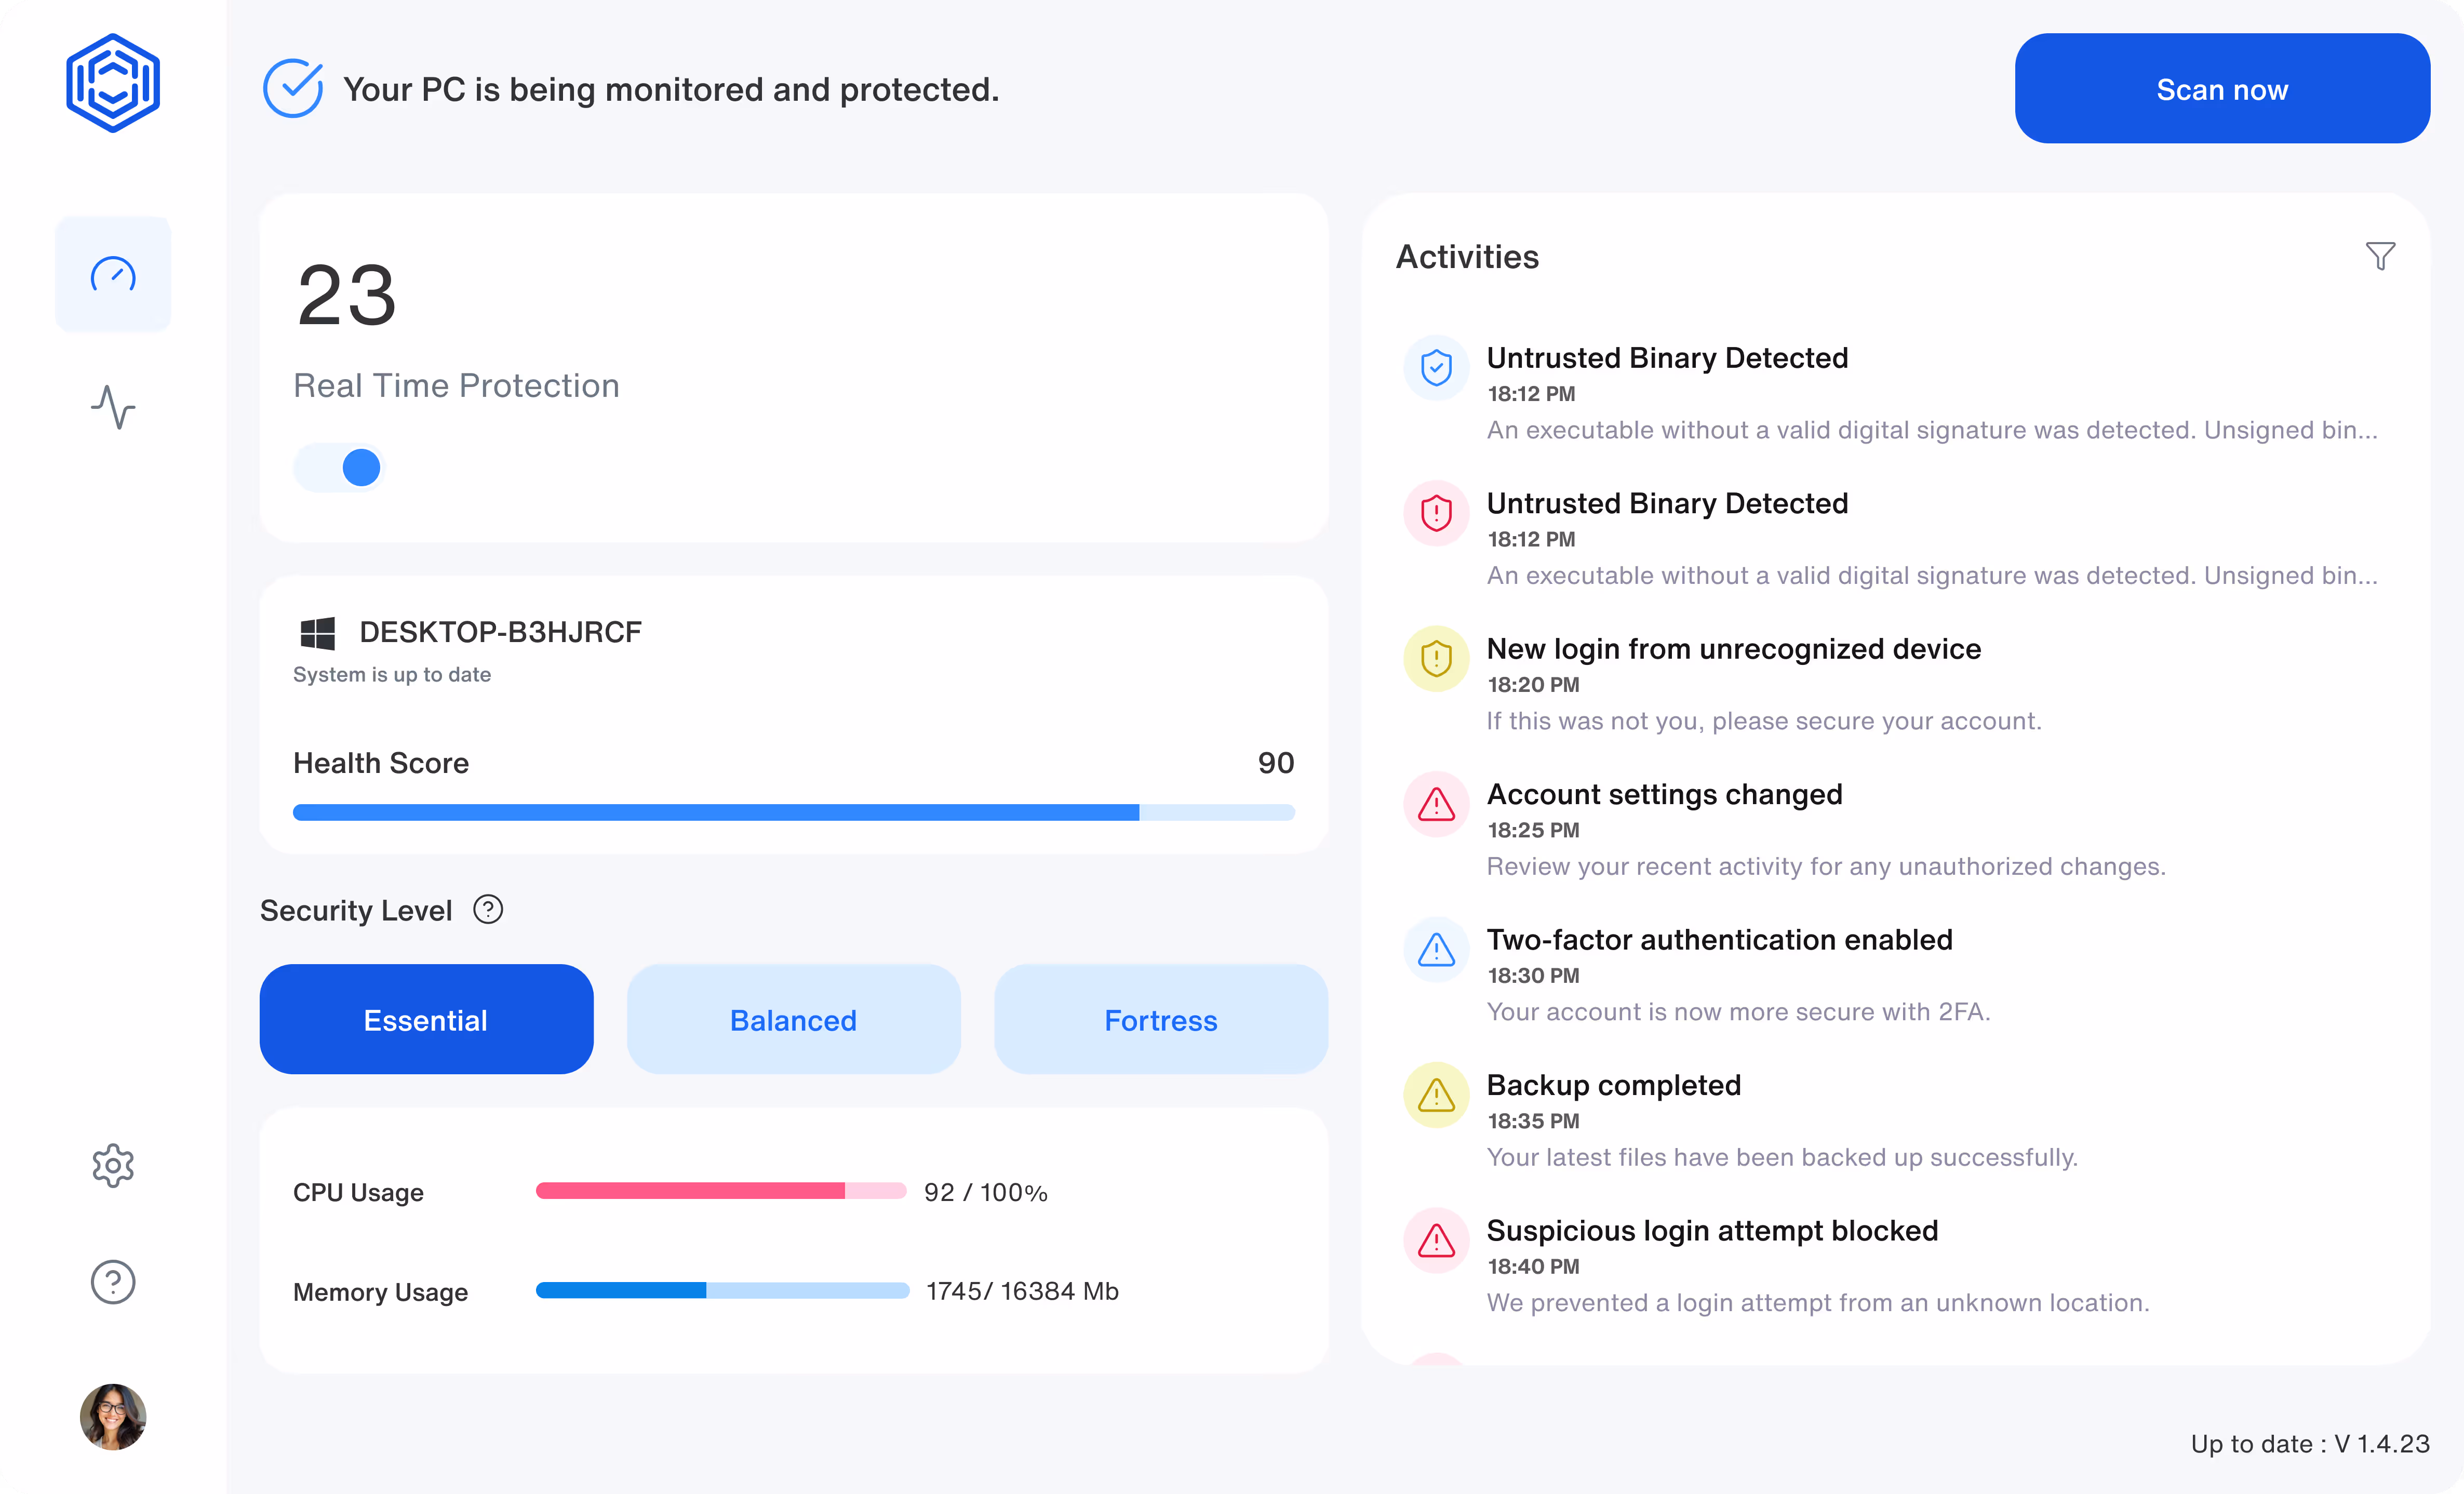Click the hexagon app logo
The image size is (2464, 1494).
coord(113,83)
